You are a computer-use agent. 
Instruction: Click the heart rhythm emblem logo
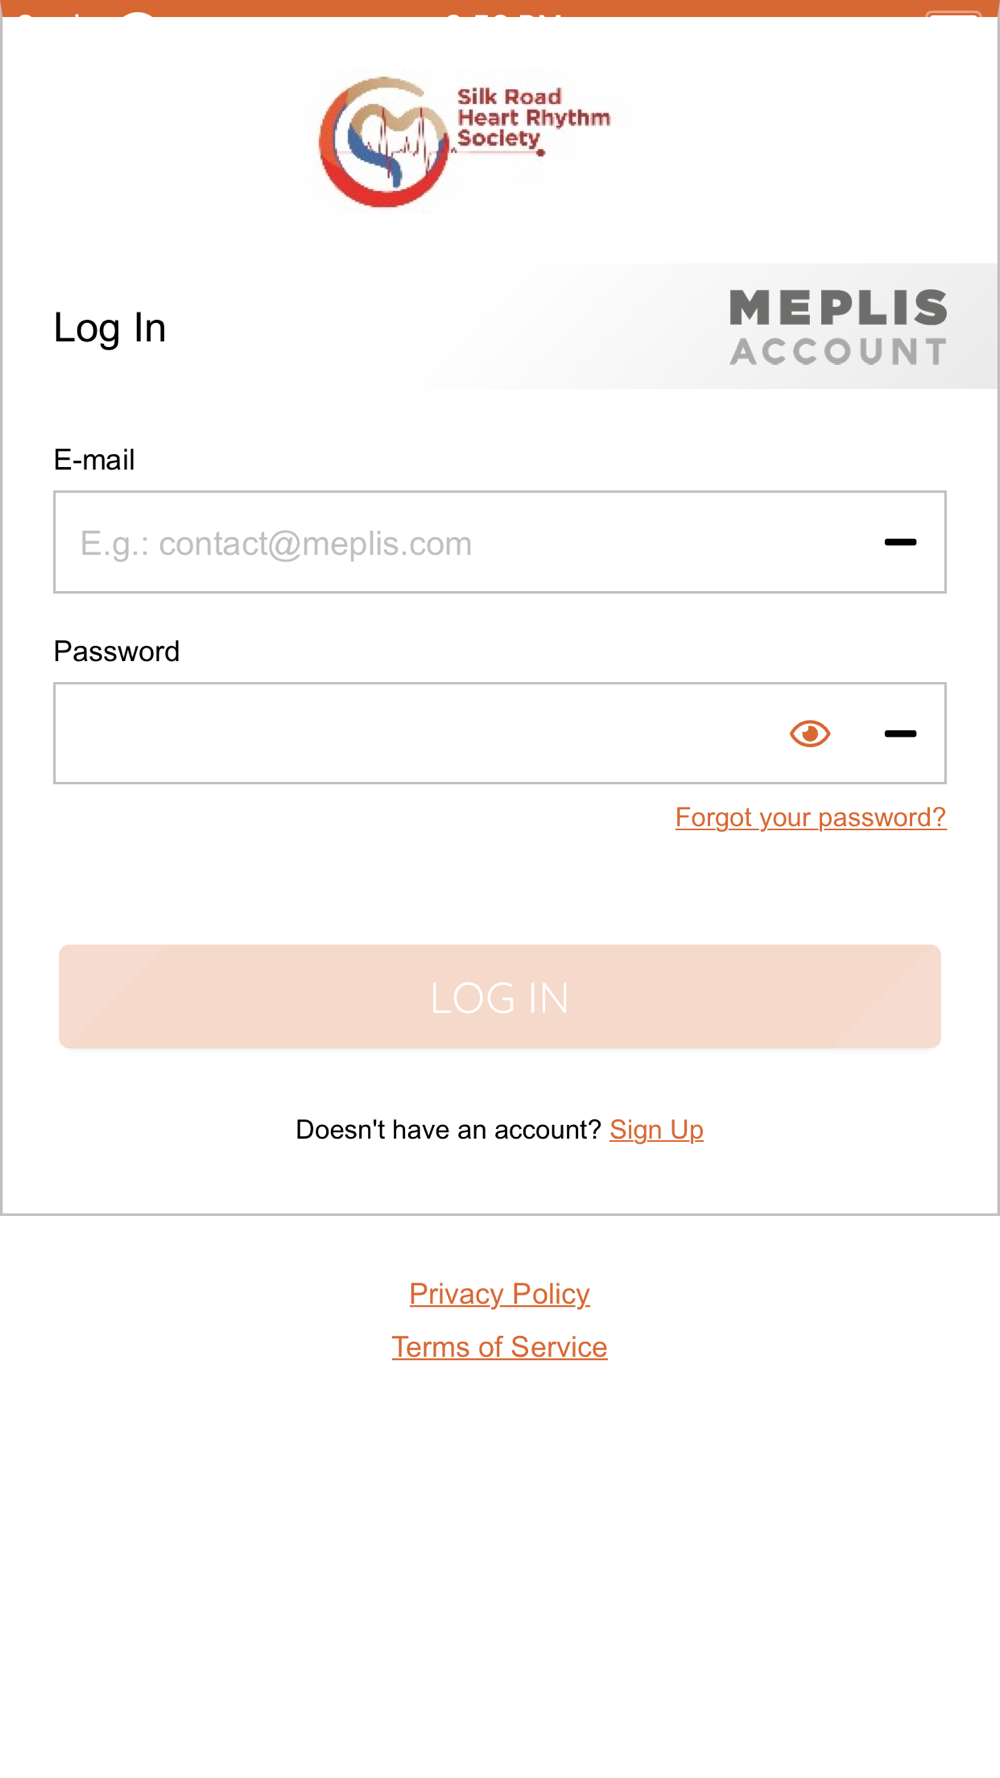pos(384,142)
